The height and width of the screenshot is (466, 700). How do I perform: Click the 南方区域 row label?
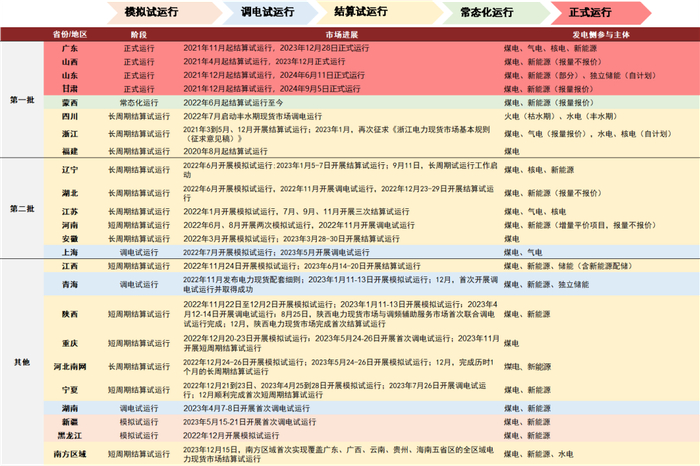[x=70, y=454]
